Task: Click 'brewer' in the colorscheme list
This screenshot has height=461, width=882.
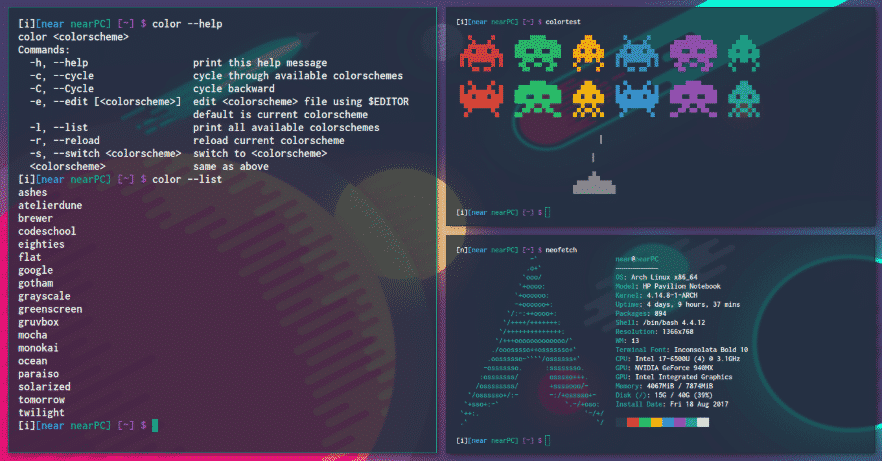Action: 35,218
